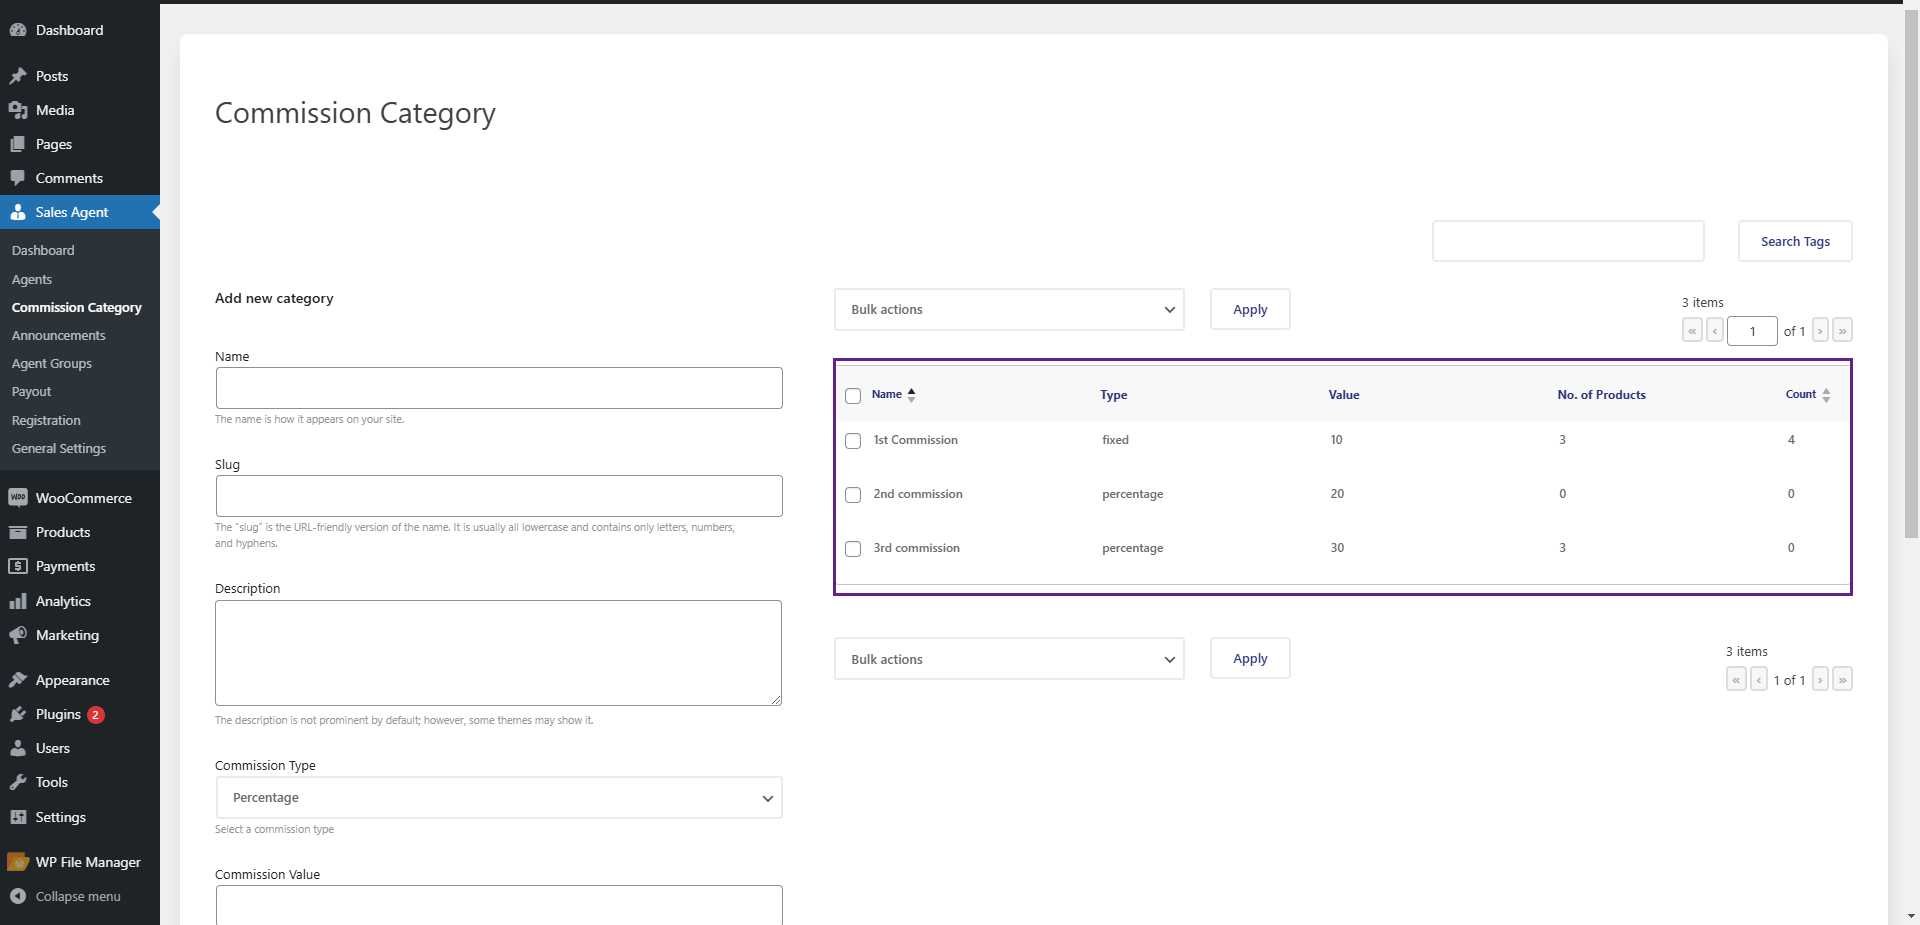This screenshot has height=925, width=1920.
Task: Sort the table by the Name arrows
Action: tap(911, 395)
